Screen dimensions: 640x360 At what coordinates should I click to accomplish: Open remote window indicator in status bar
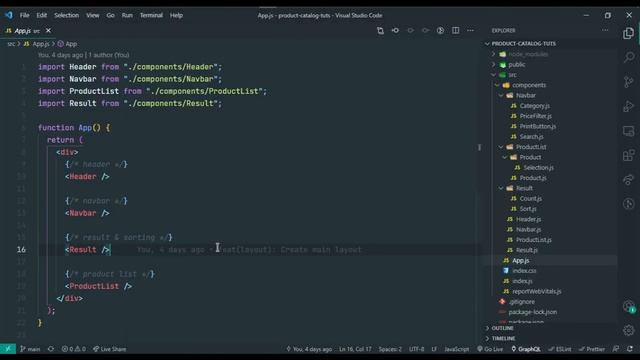(8, 349)
